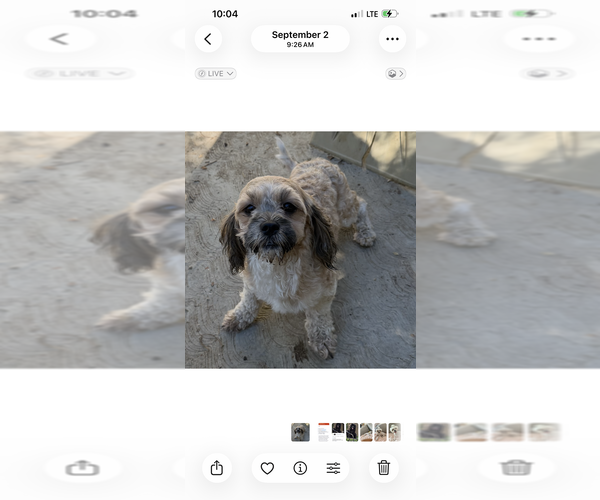Select the last thumbnail of white dog with tongue out
The width and height of the screenshot is (600, 500).
pyautogui.click(x=395, y=432)
